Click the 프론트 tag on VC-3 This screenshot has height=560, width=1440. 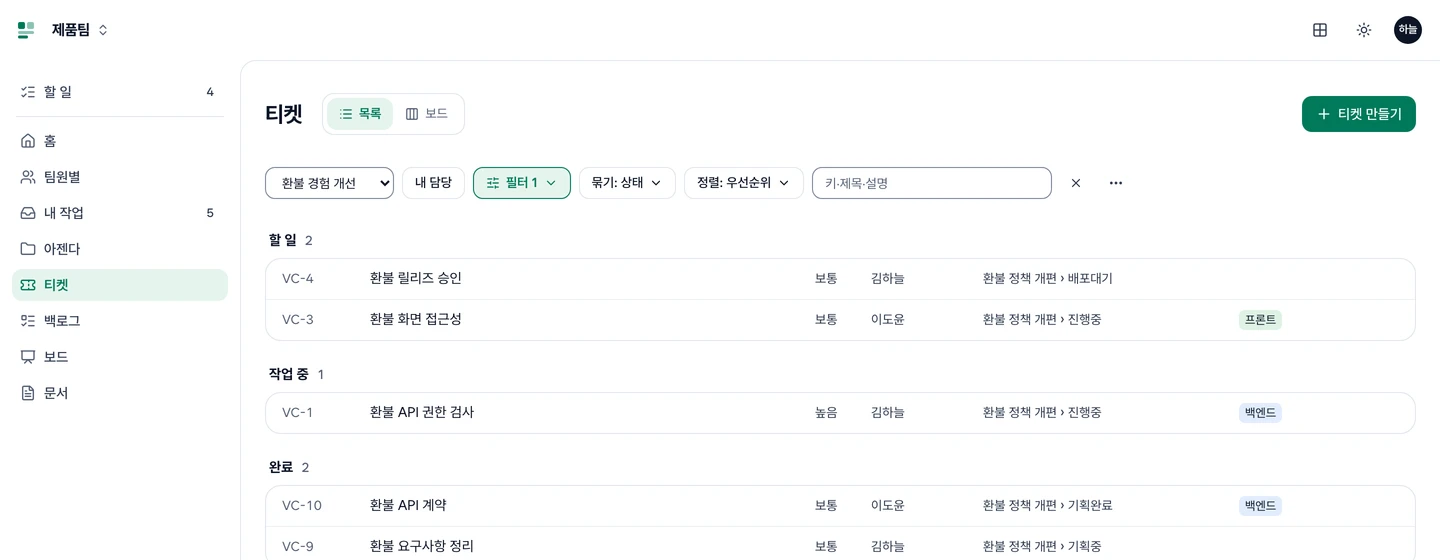pos(1260,320)
